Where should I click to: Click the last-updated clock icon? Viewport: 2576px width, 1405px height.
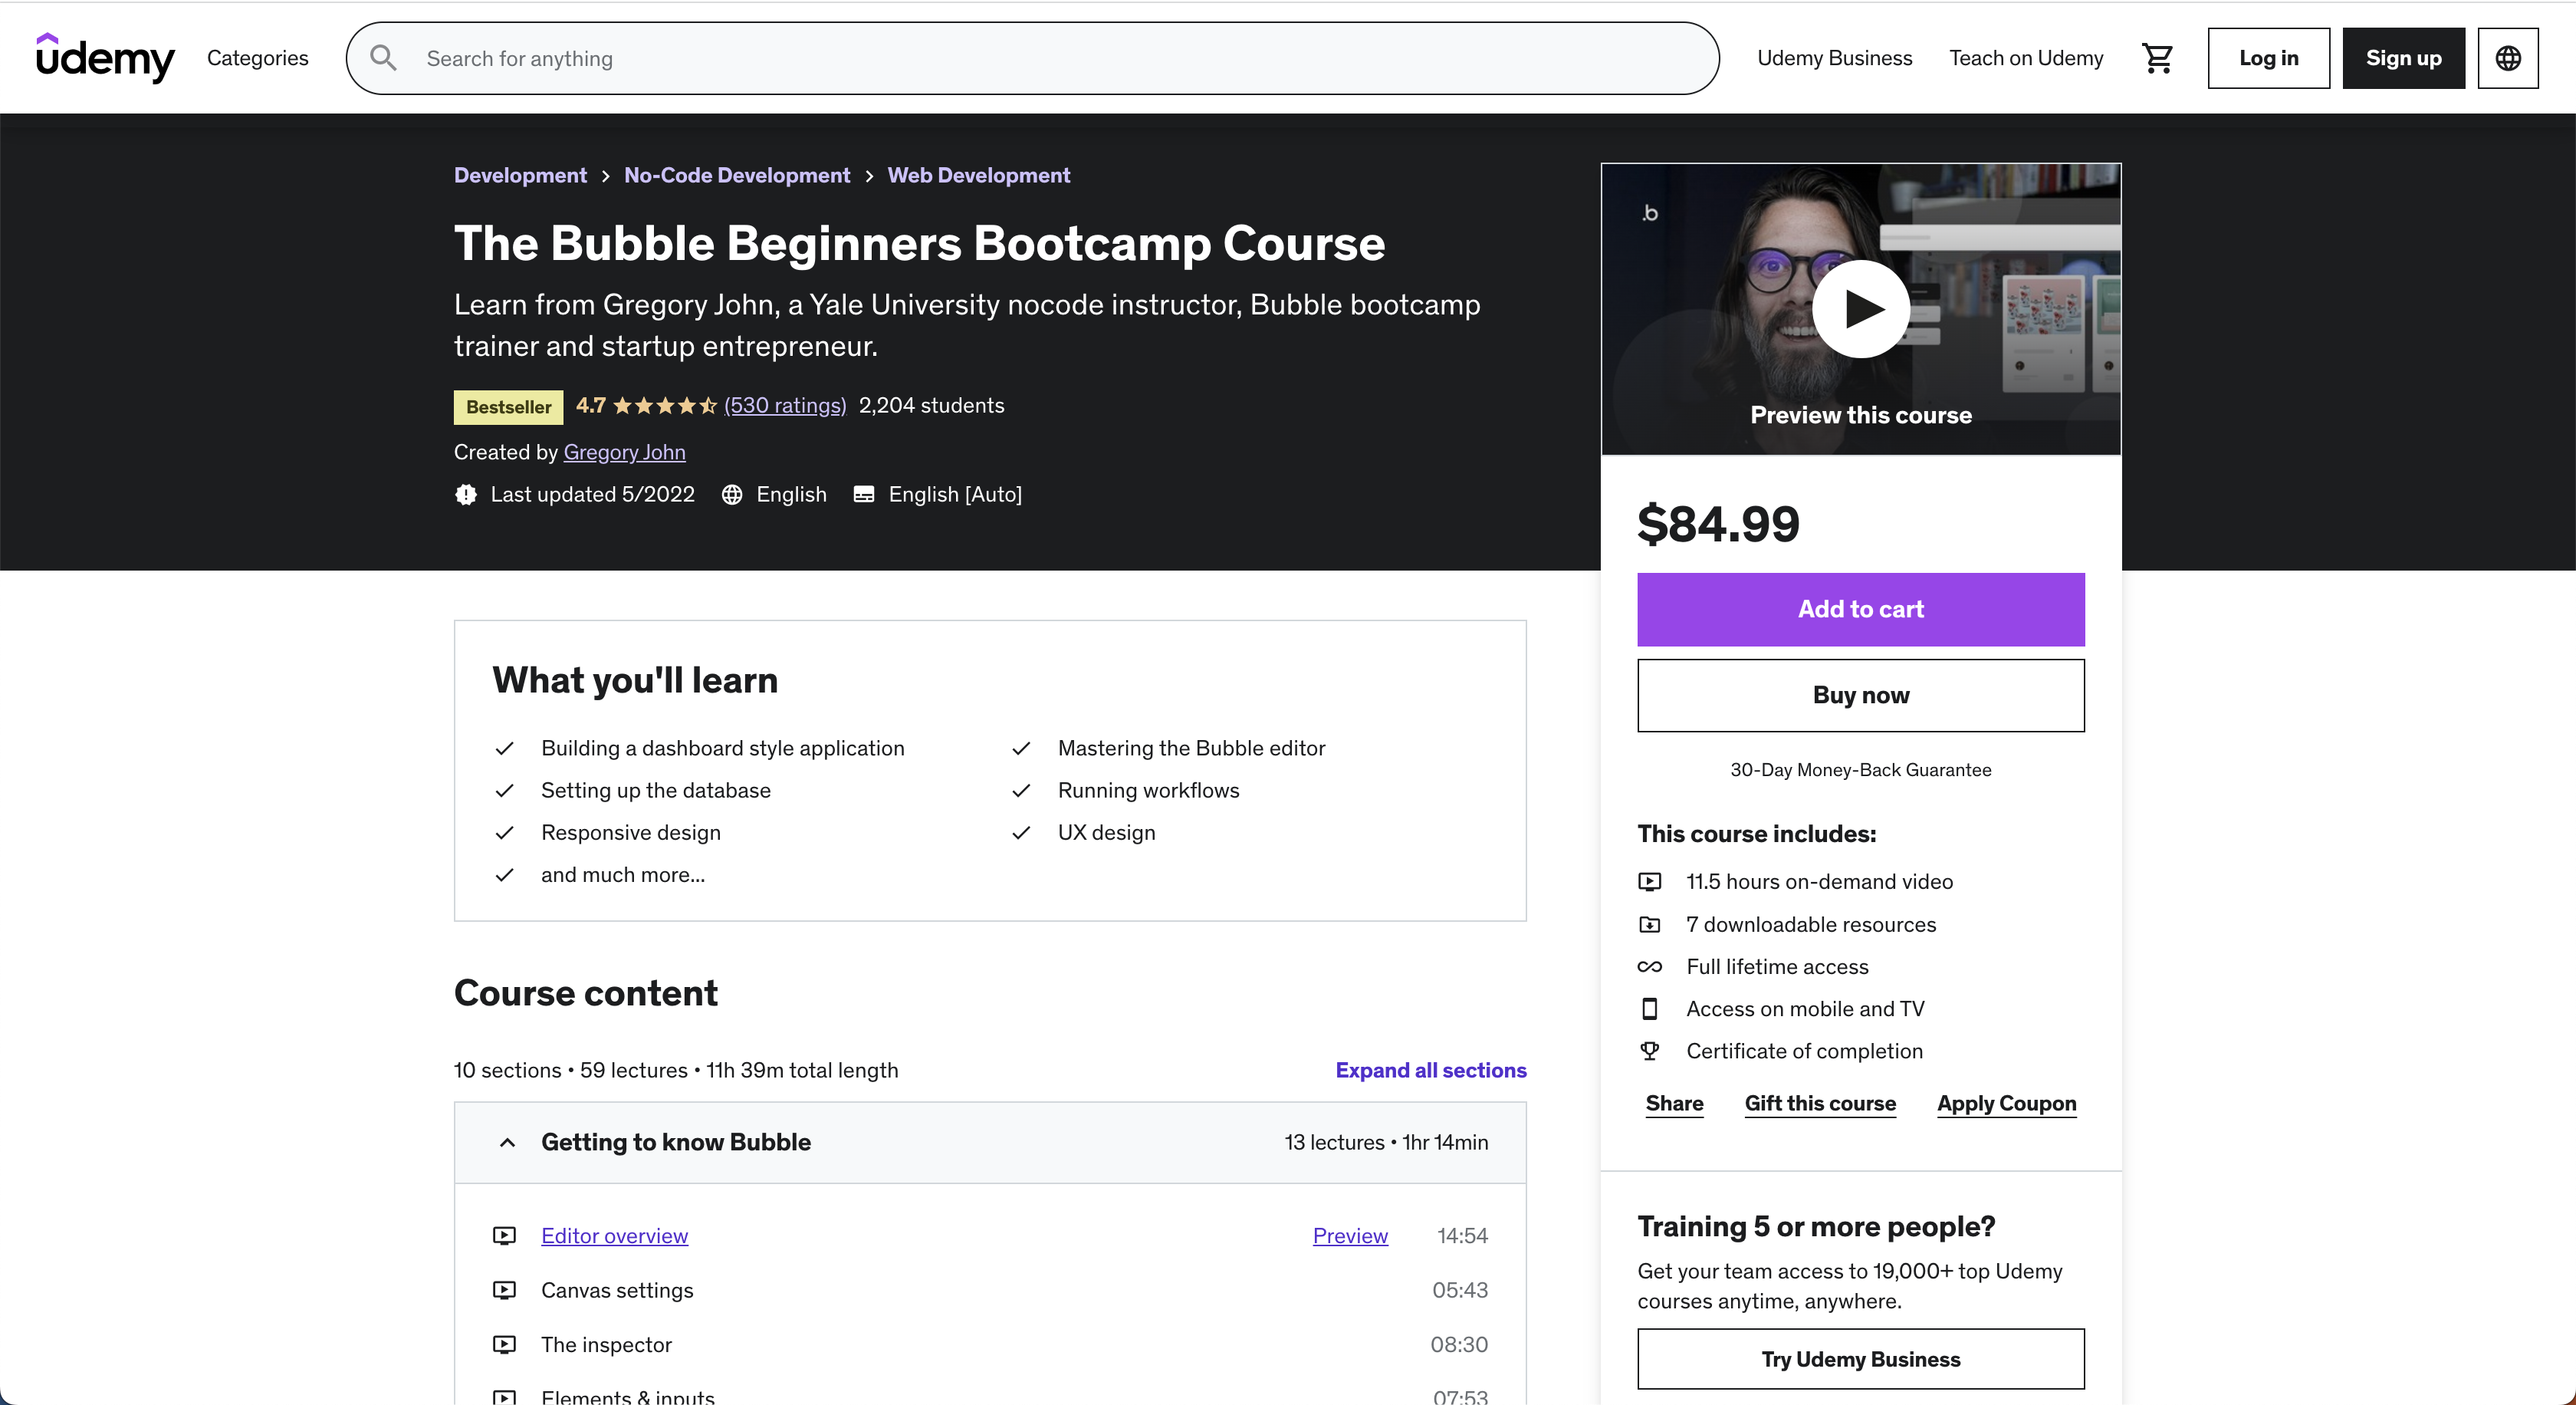(465, 494)
